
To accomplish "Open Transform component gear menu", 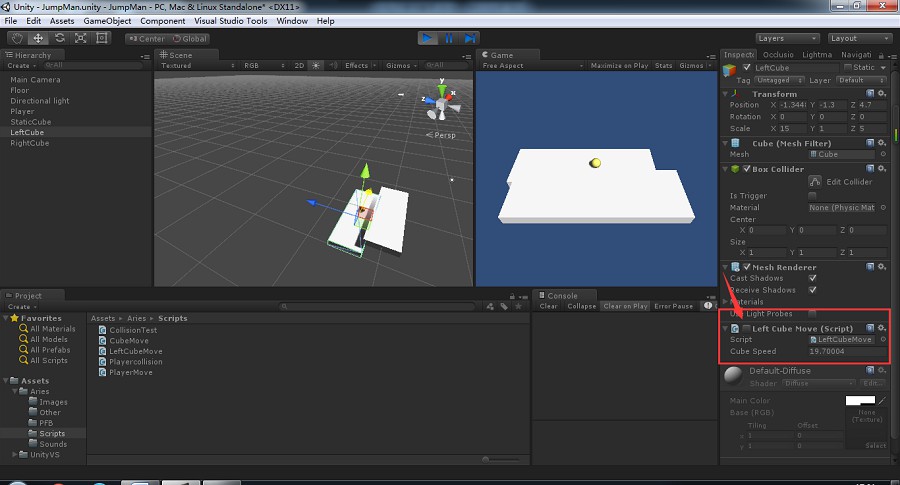I will tap(882, 94).
